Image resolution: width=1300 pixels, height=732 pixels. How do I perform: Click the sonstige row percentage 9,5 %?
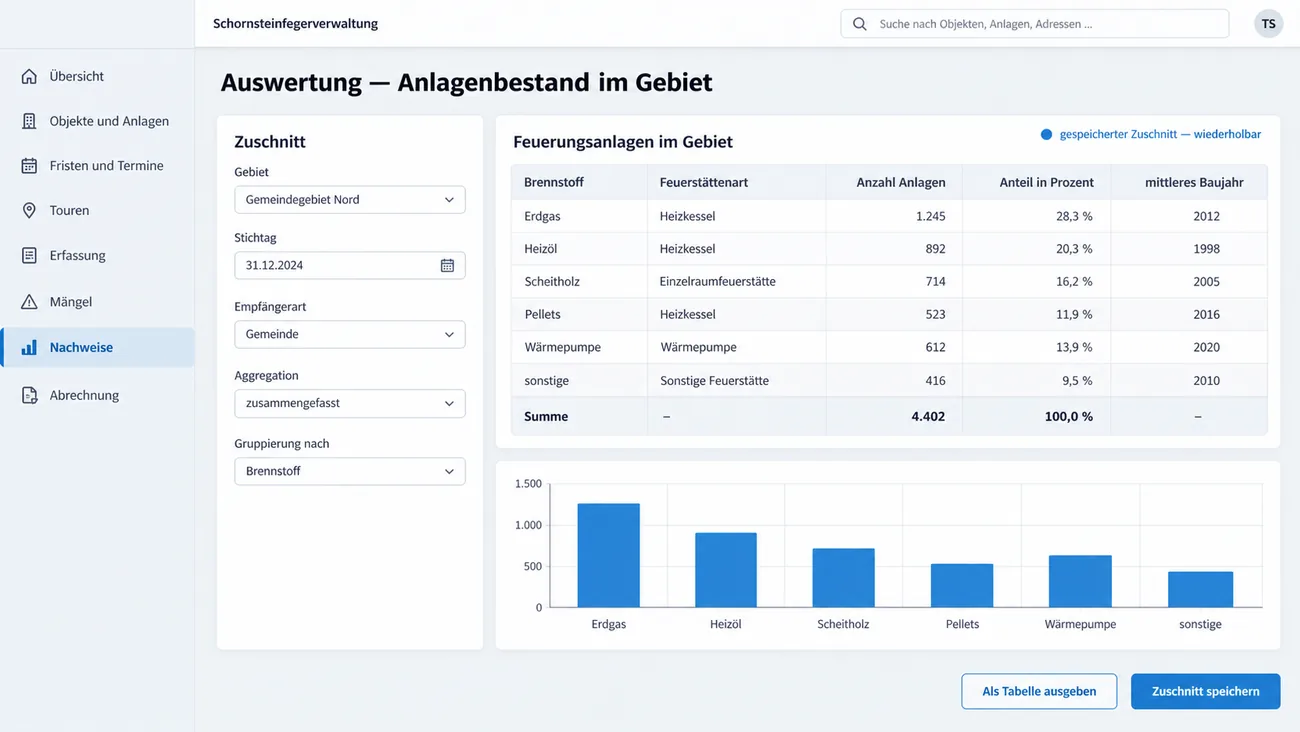pos(1076,381)
